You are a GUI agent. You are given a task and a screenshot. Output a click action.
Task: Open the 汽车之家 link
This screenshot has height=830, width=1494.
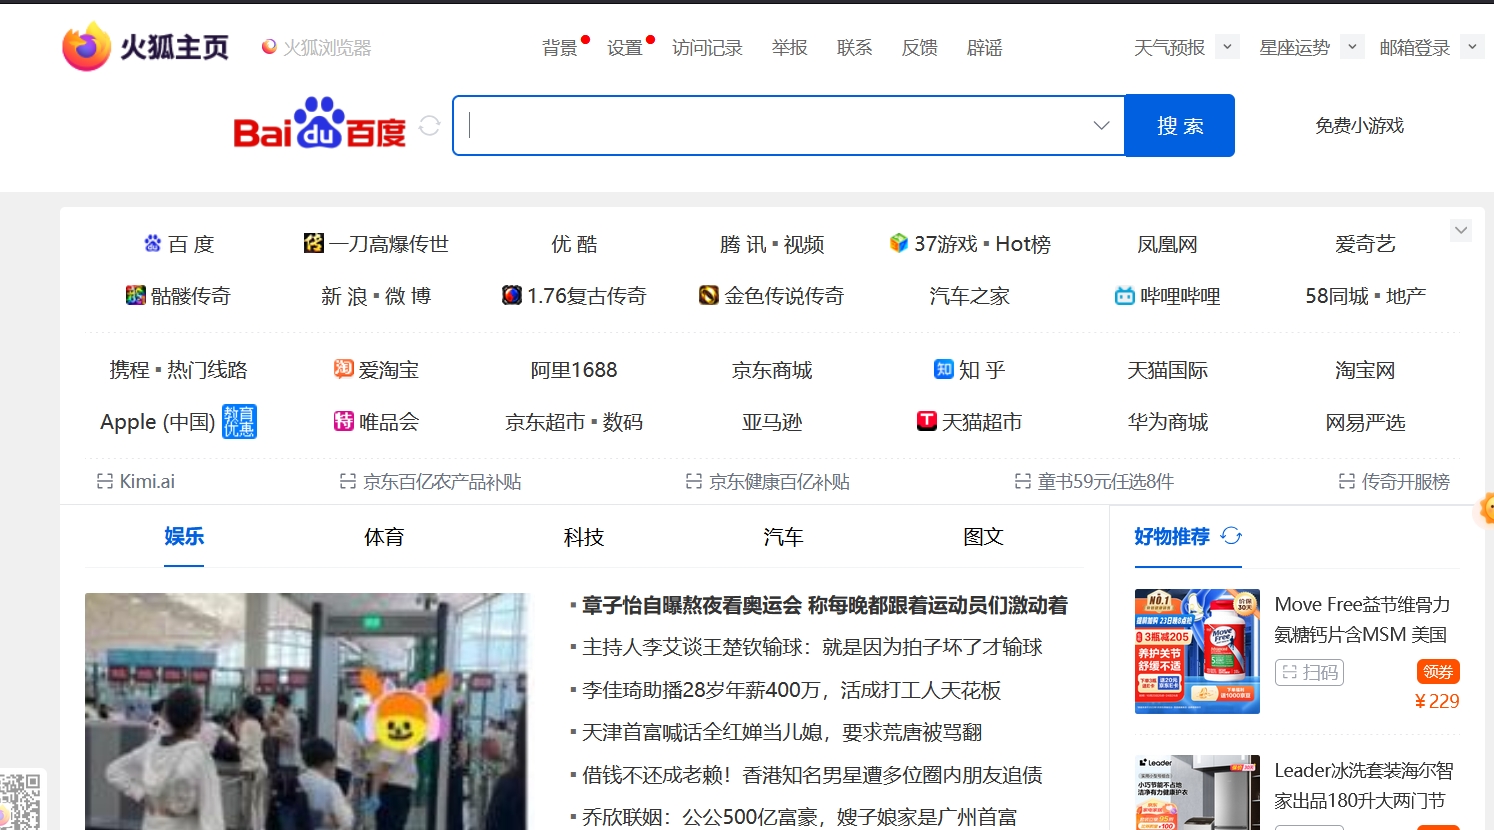pos(970,296)
